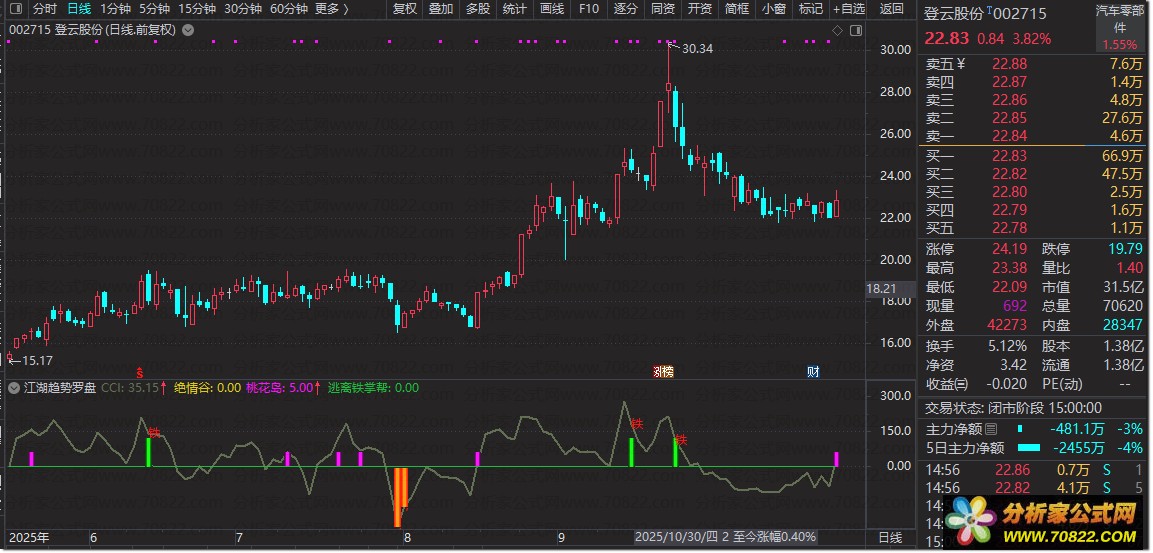
Task: Click the 卖五 price 22.88
Action: click(x=1010, y=64)
